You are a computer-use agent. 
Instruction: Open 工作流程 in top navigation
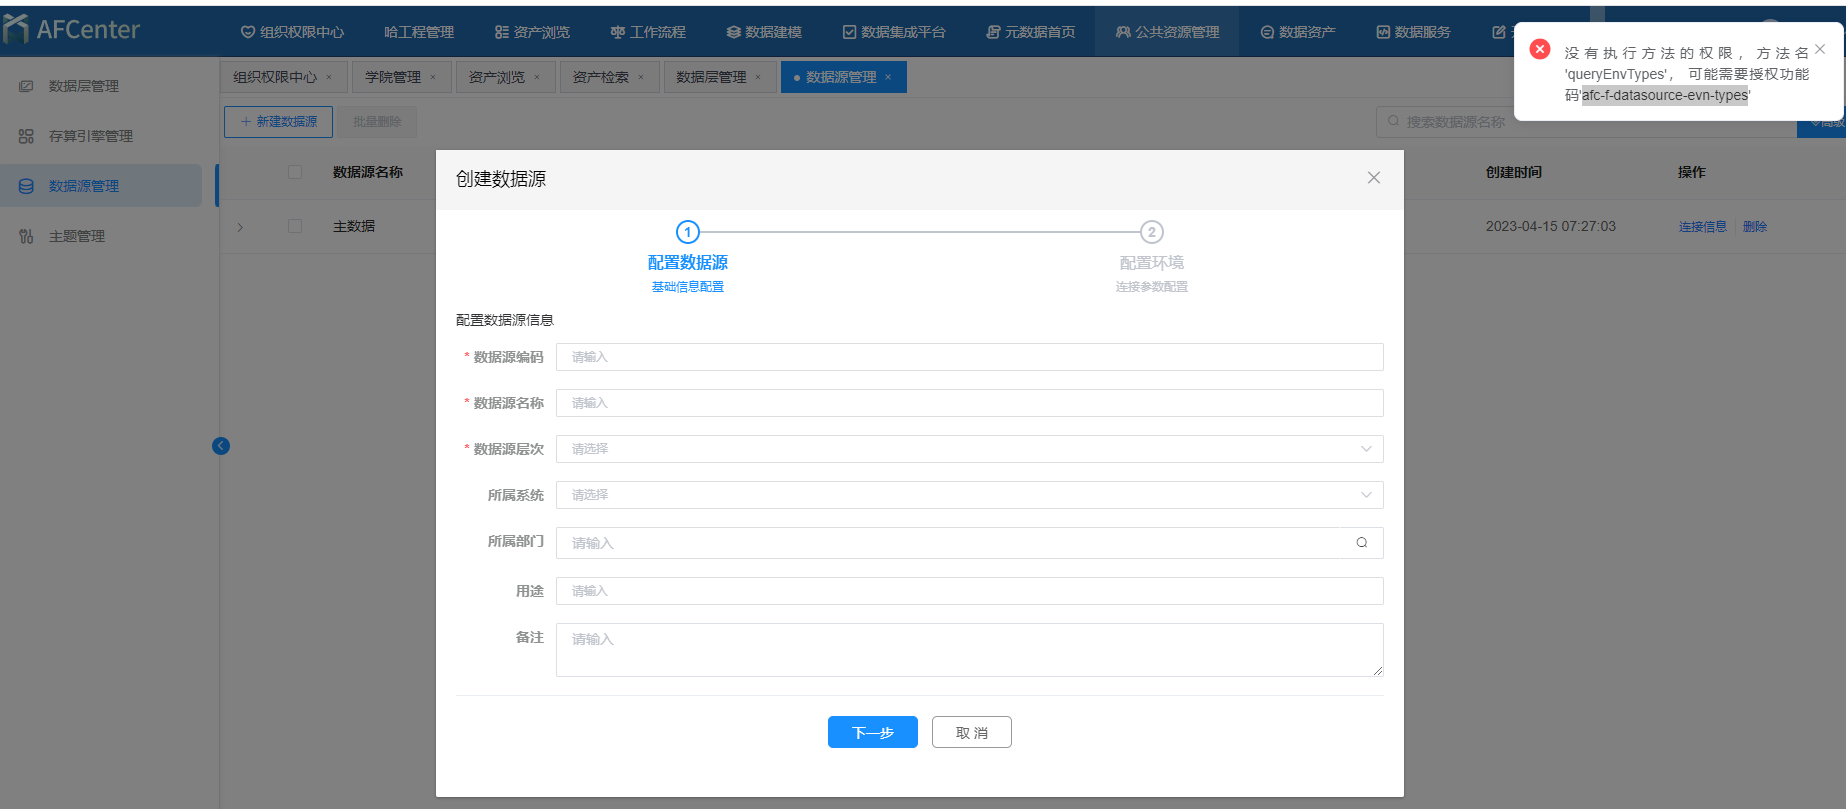(648, 32)
